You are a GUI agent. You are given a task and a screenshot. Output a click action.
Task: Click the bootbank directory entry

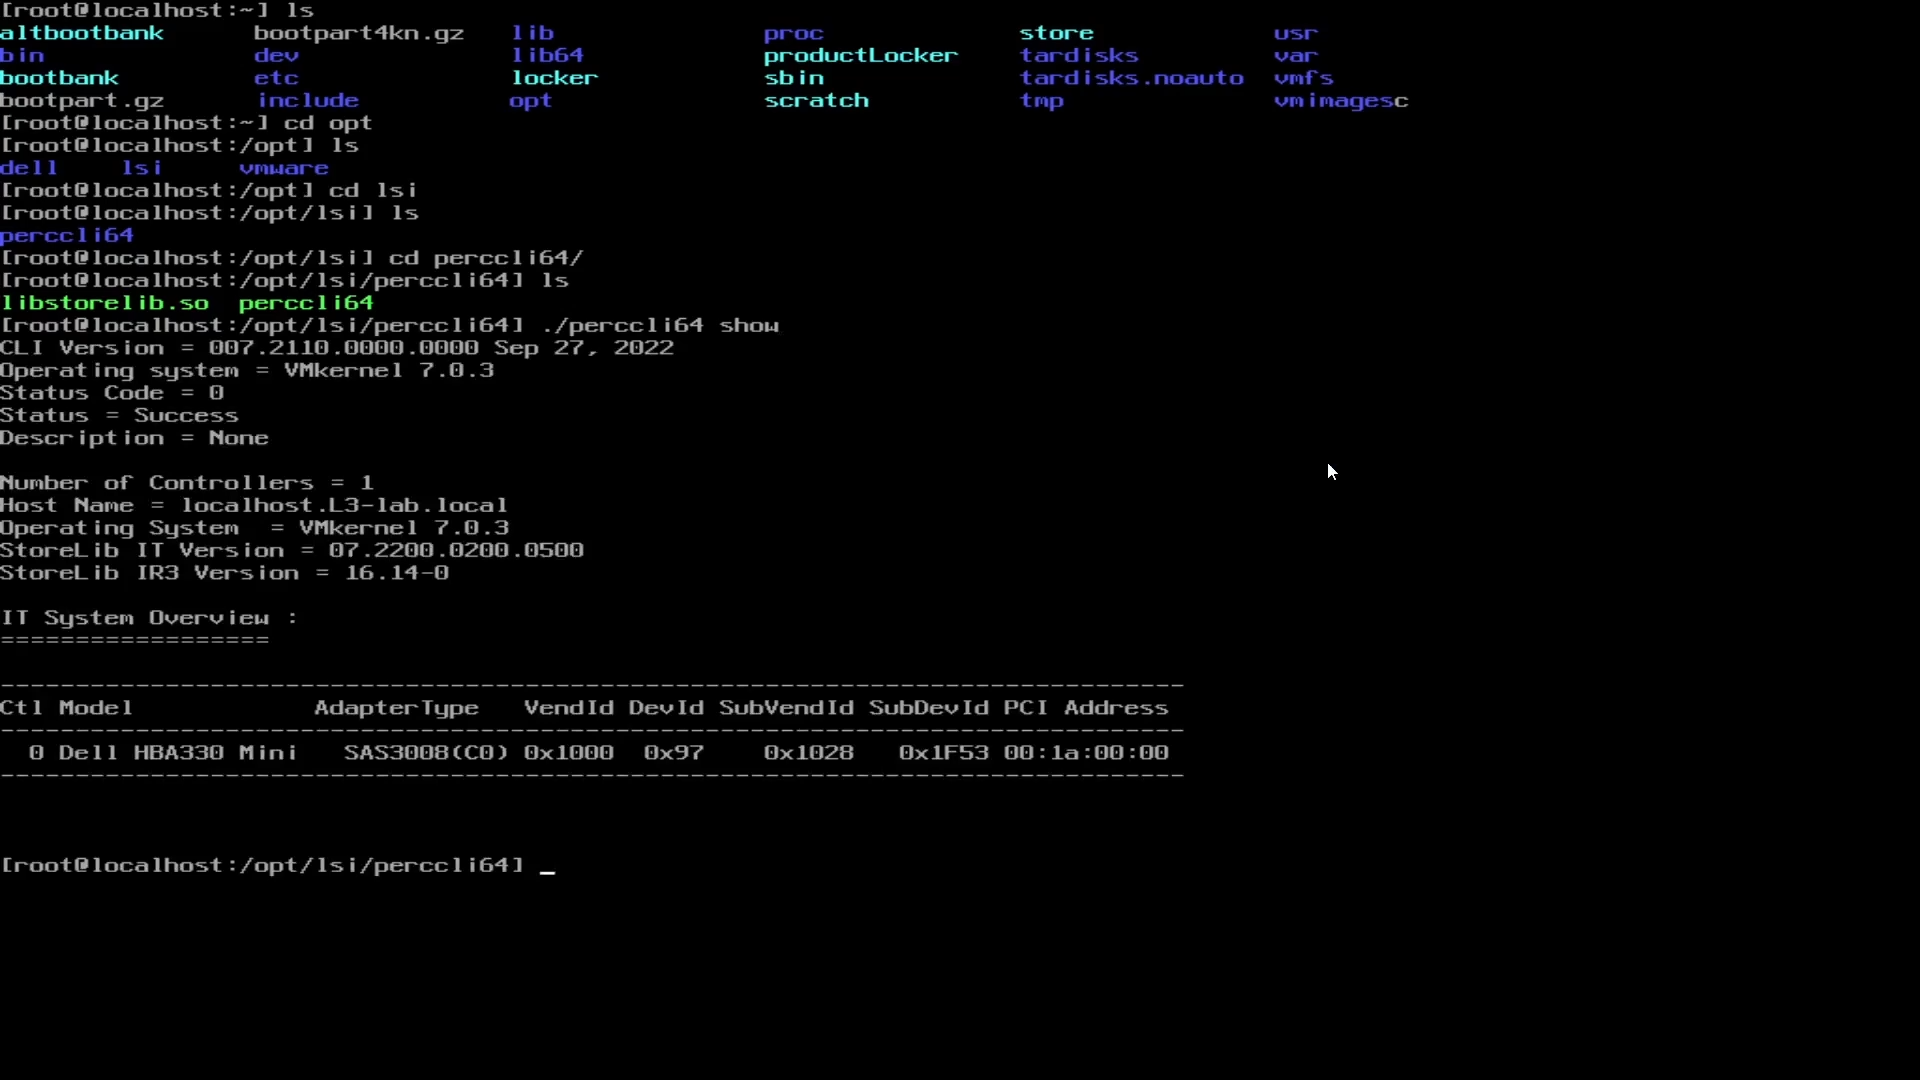pyautogui.click(x=60, y=77)
